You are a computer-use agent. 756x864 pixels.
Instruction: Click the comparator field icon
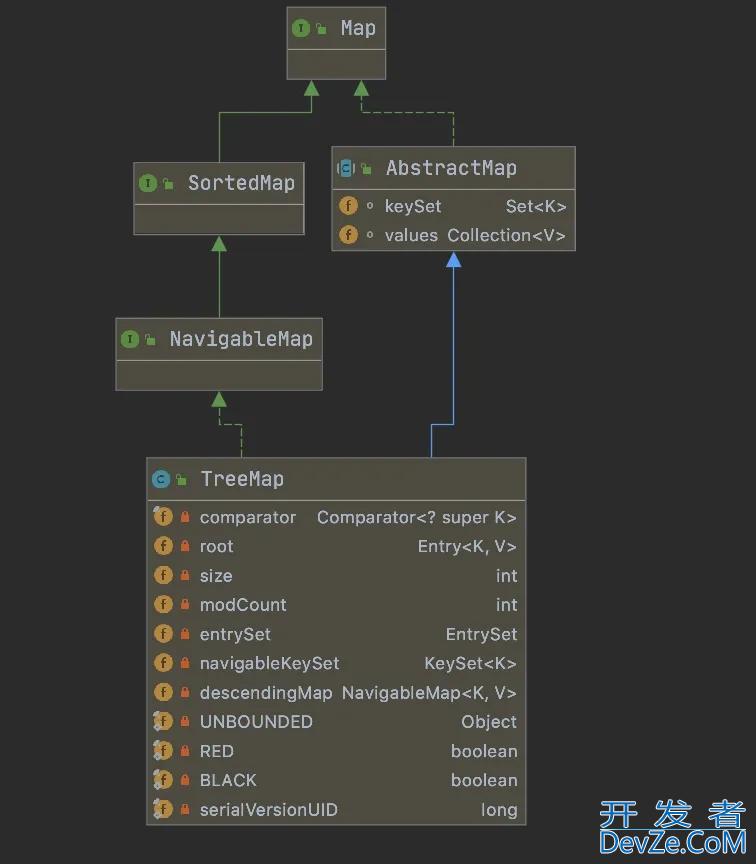(x=163, y=517)
